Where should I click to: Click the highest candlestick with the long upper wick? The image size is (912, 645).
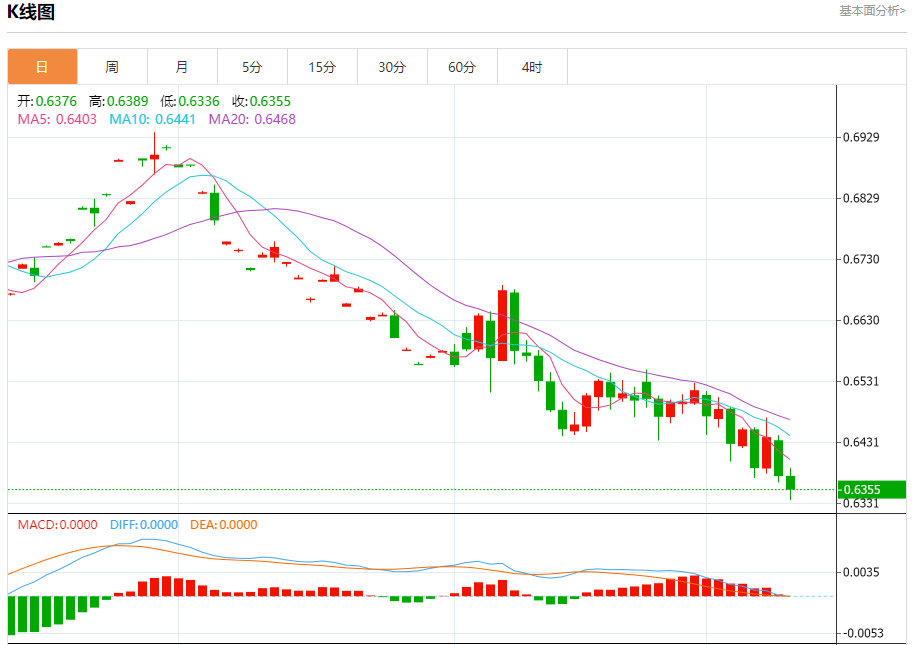point(154,156)
